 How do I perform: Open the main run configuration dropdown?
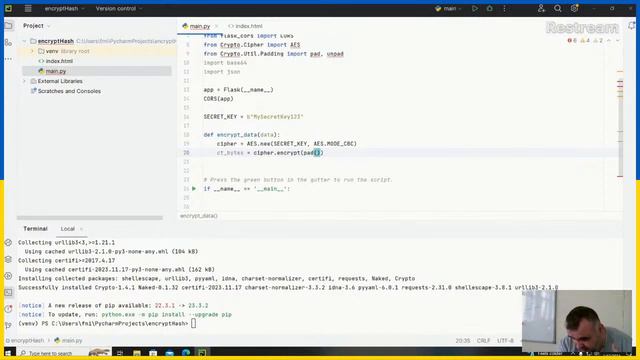point(449,8)
